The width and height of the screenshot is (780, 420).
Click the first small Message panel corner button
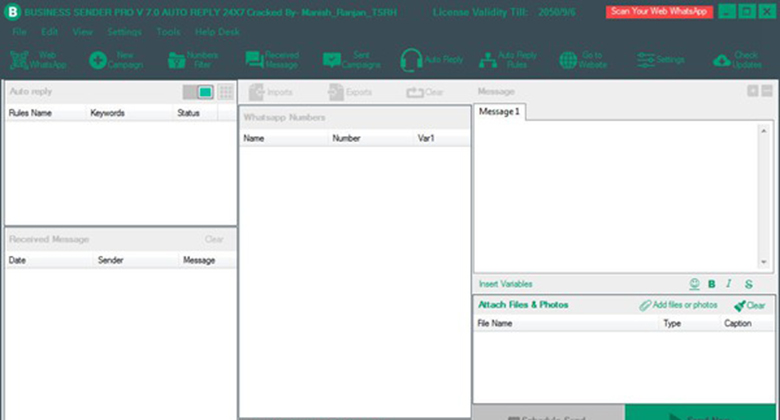tap(753, 91)
